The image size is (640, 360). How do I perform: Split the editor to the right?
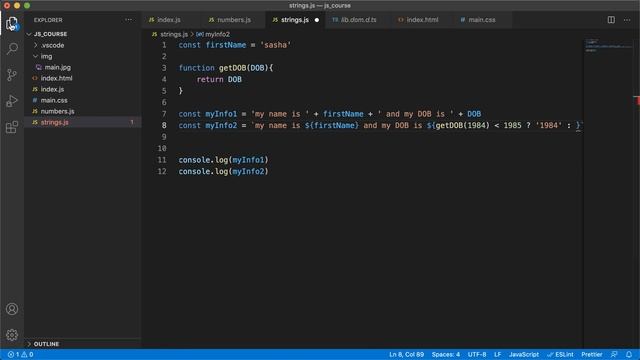point(611,20)
